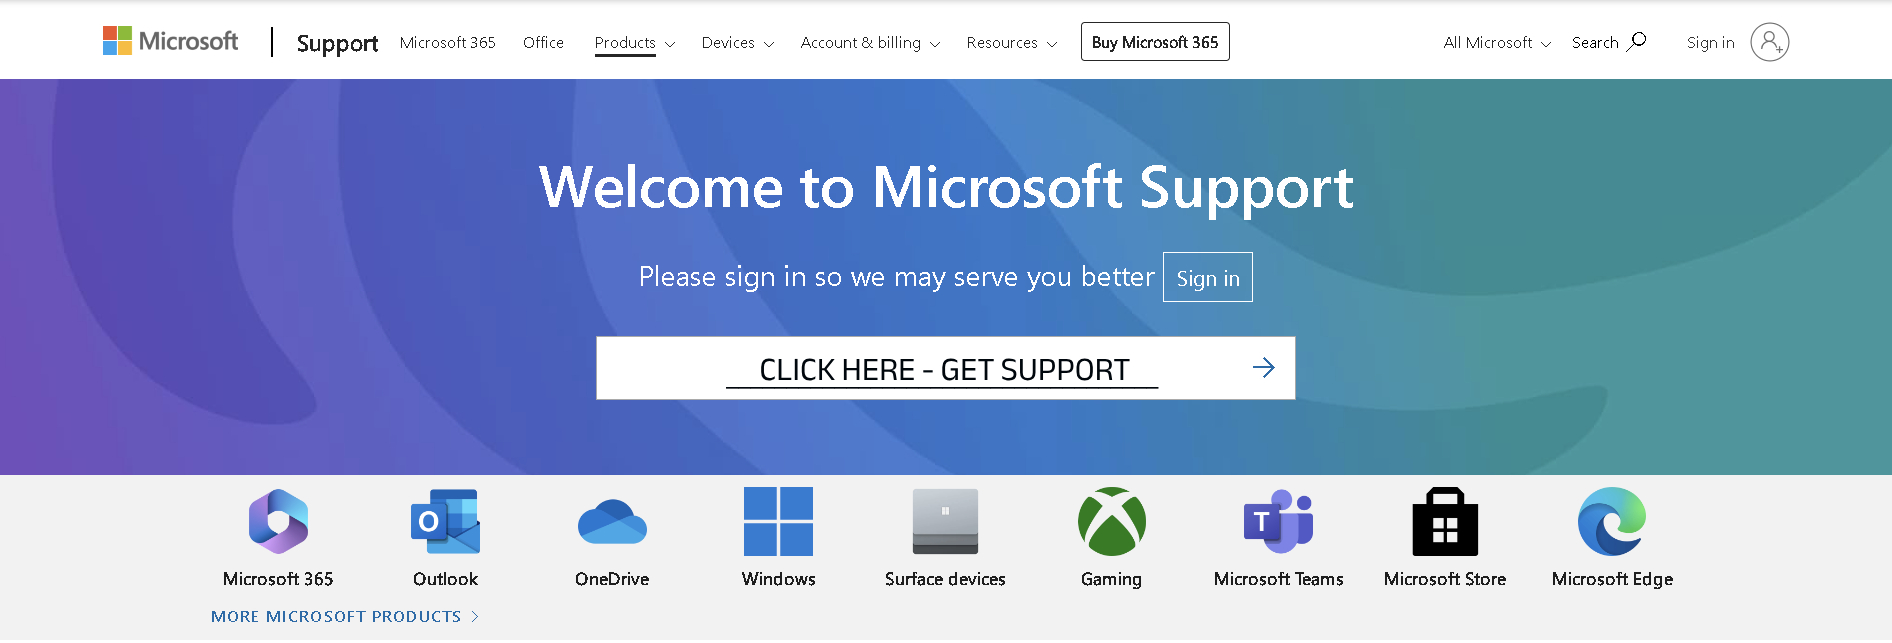Click the Buy Microsoft 365 button
This screenshot has height=643, width=1892.
click(x=1155, y=42)
